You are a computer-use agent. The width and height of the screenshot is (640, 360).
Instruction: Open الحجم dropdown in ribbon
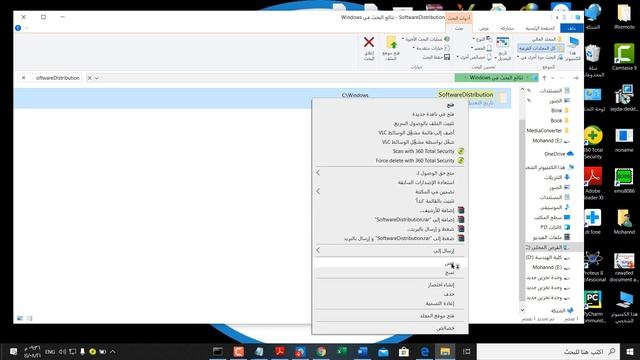[482, 48]
